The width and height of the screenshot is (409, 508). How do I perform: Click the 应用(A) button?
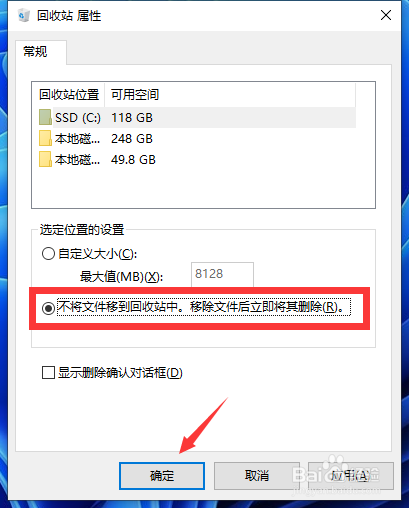tap(351, 476)
